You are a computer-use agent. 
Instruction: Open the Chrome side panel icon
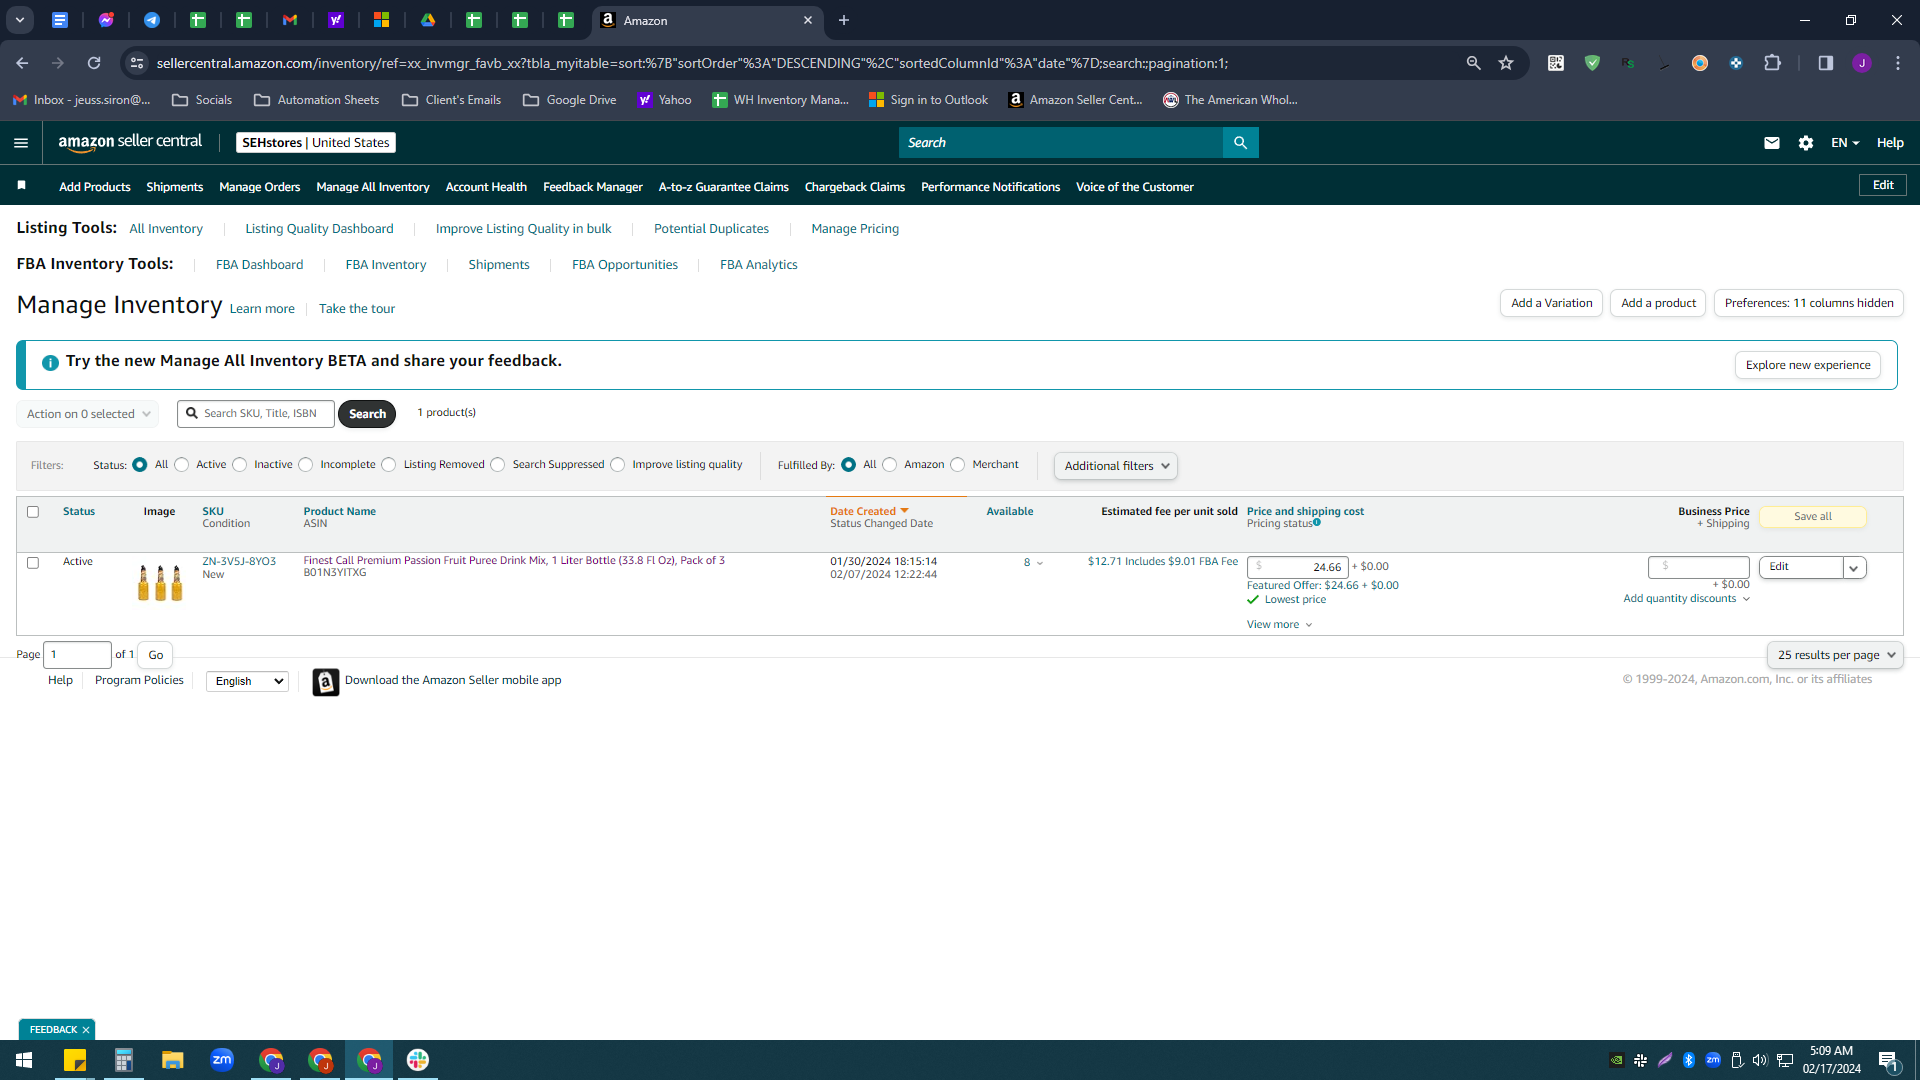pos(1825,63)
